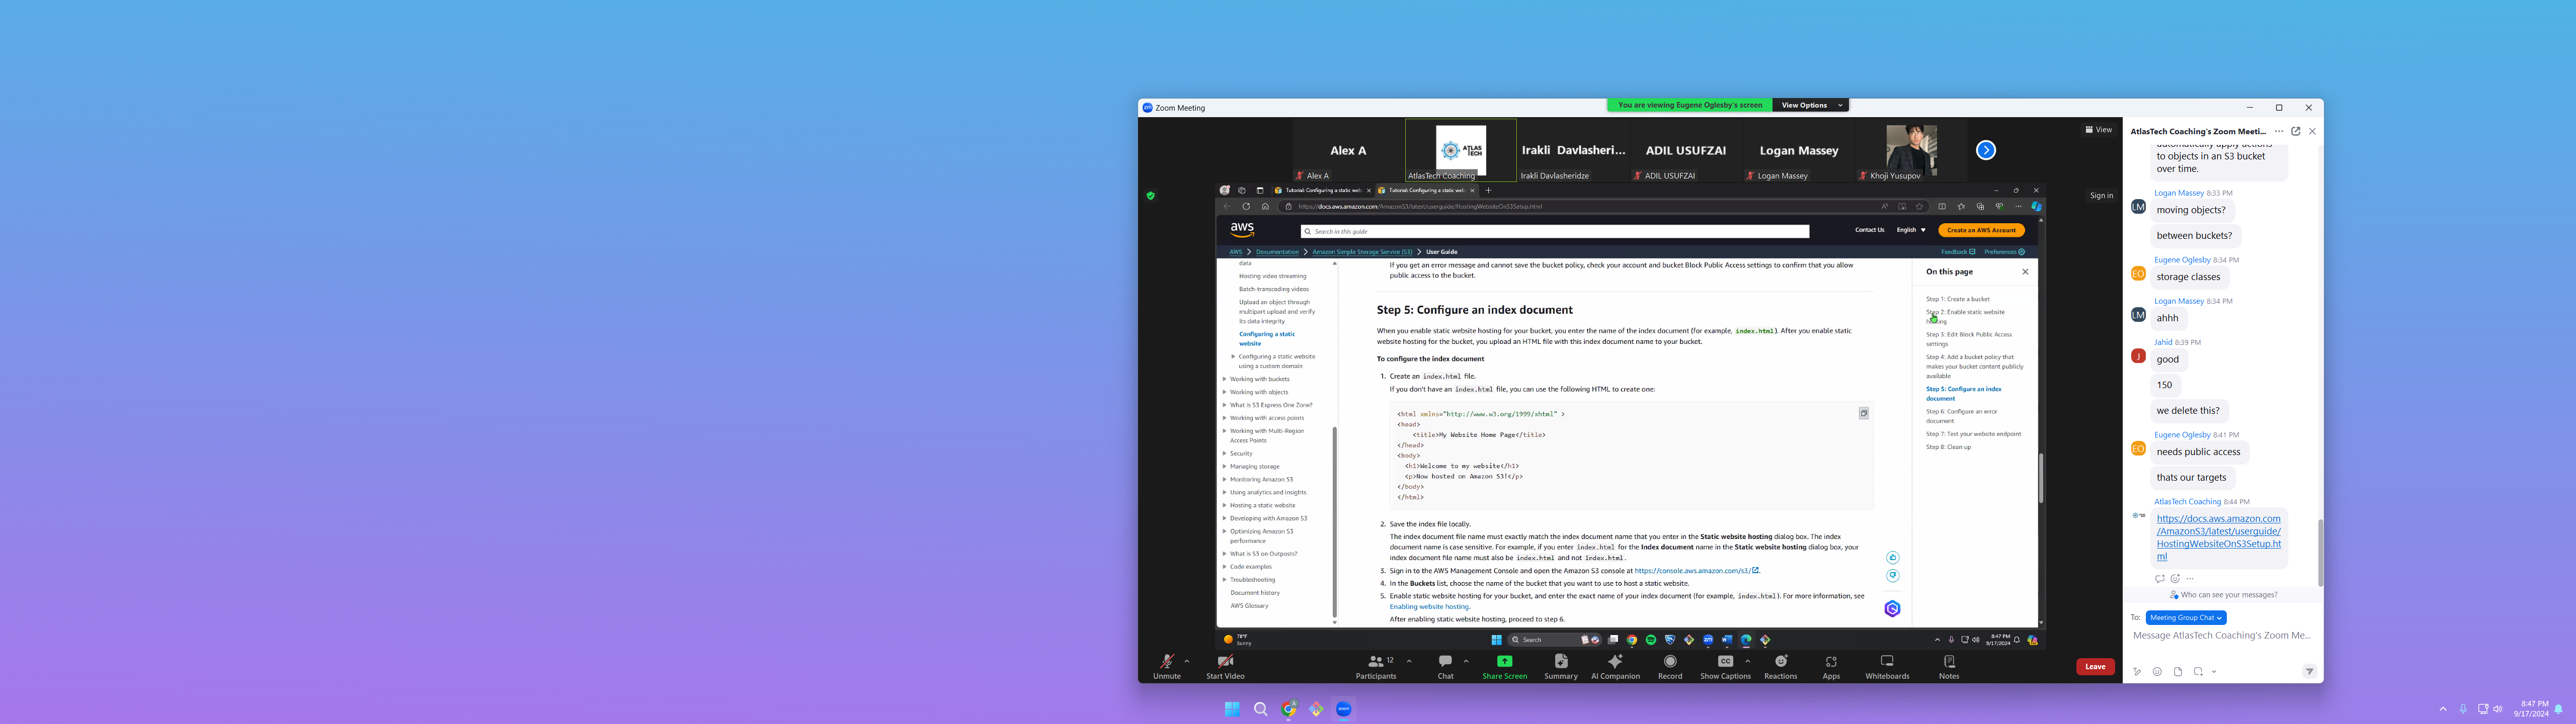Click Share Screen in toolbar

click(x=1504, y=665)
